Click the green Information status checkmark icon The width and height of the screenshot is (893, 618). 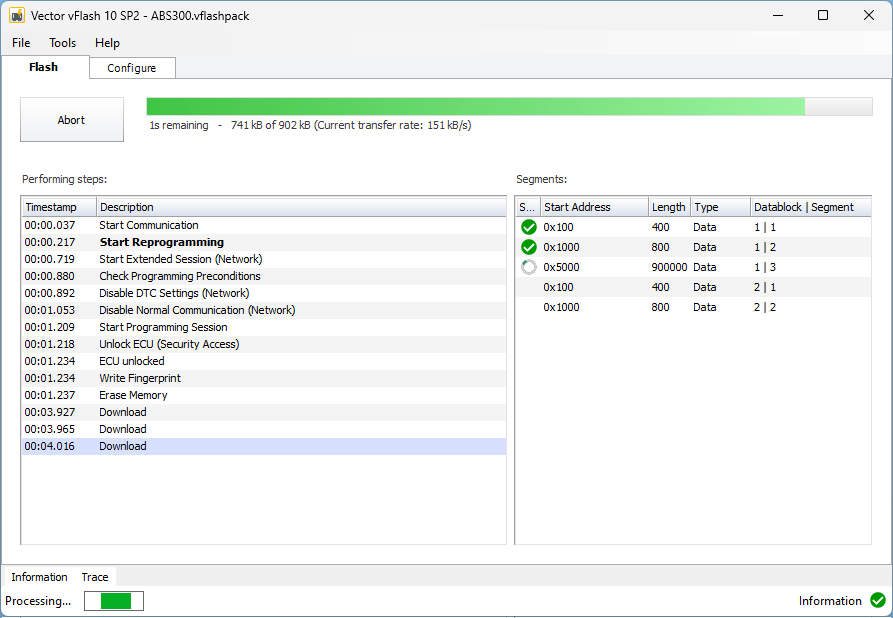tap(878, 600)
